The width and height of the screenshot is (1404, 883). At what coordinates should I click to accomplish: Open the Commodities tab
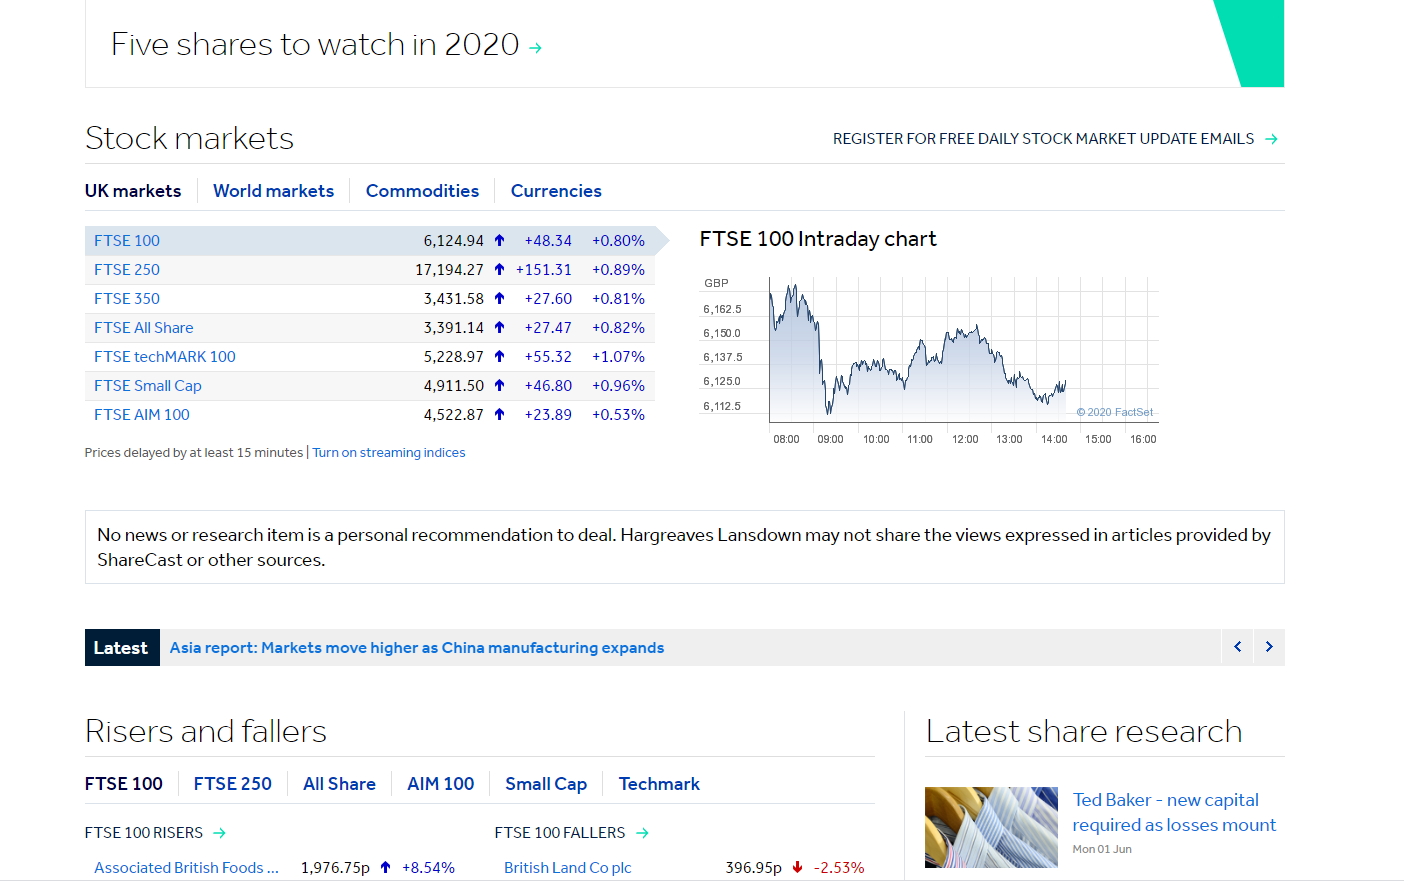pos(422,190)
